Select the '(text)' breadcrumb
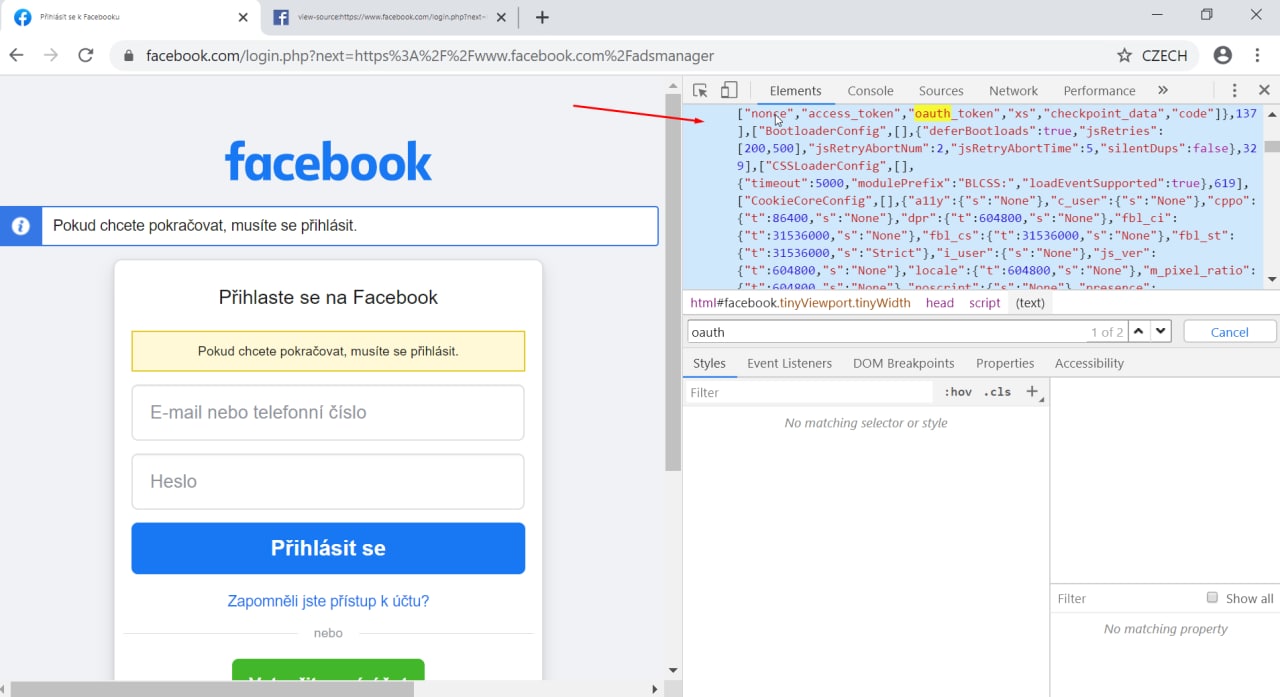1280x697 pixels. (x=1030, y=302)
